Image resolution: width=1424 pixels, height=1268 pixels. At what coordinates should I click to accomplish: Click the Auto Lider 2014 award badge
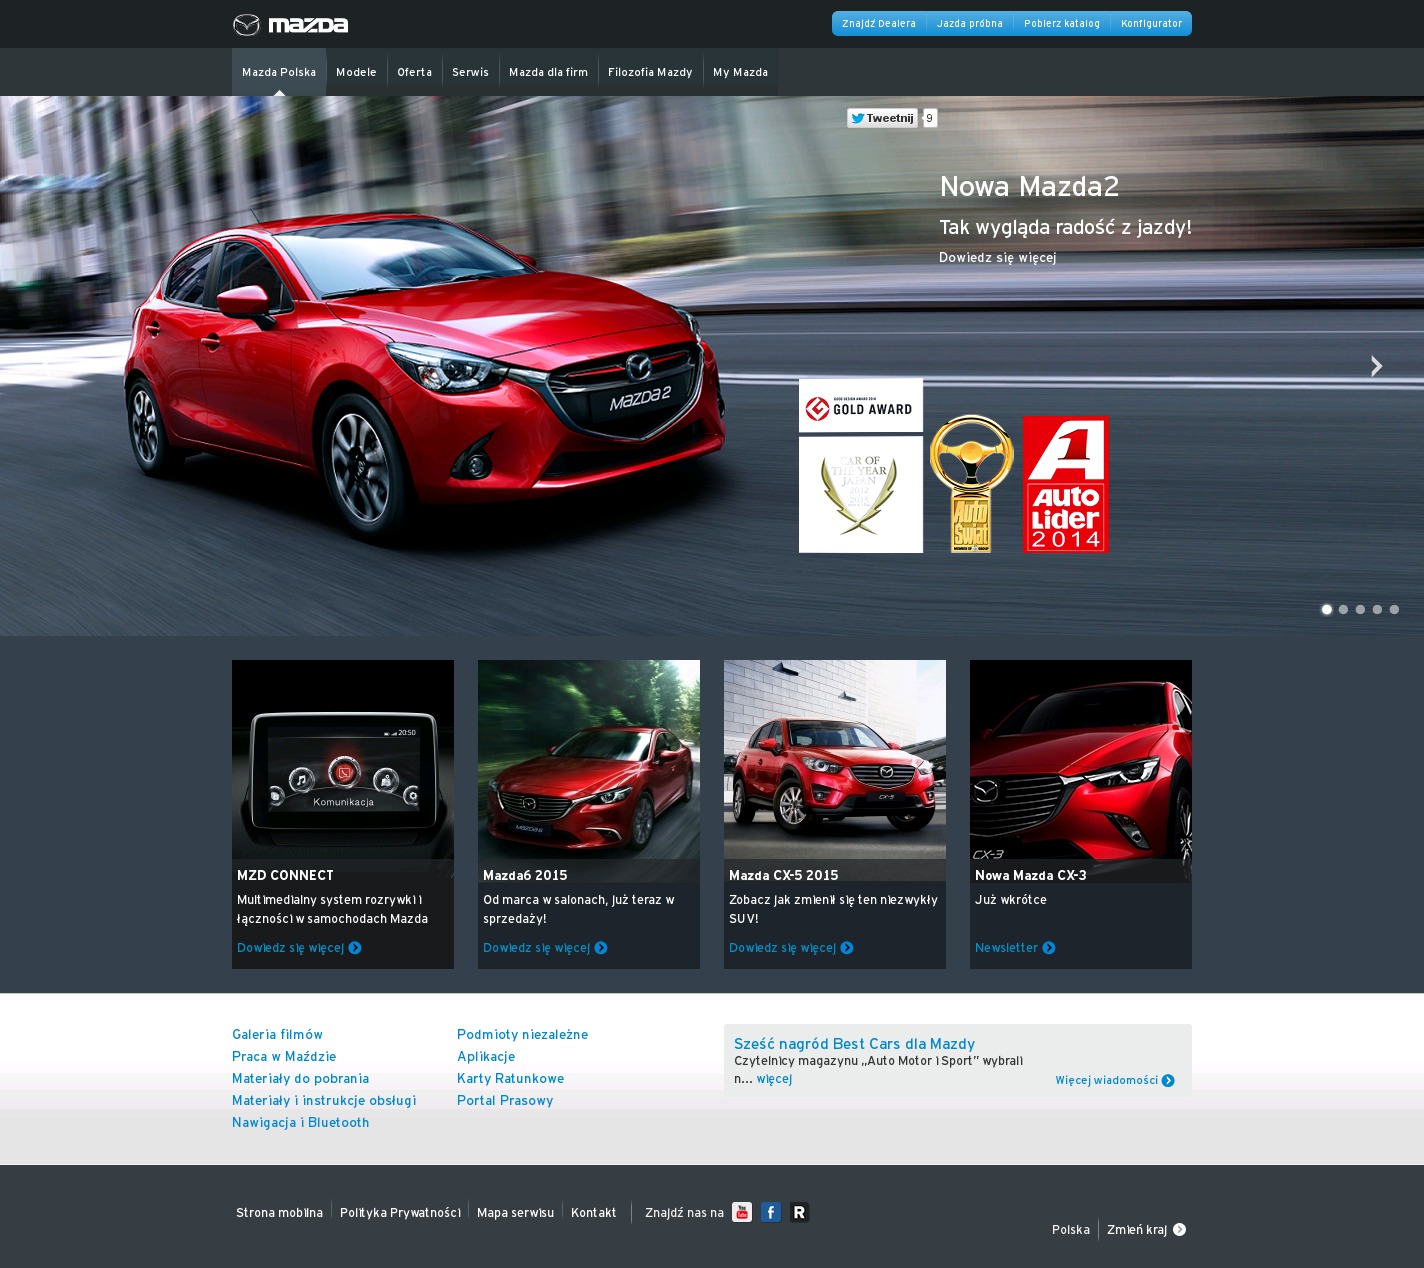(1066, 484)
